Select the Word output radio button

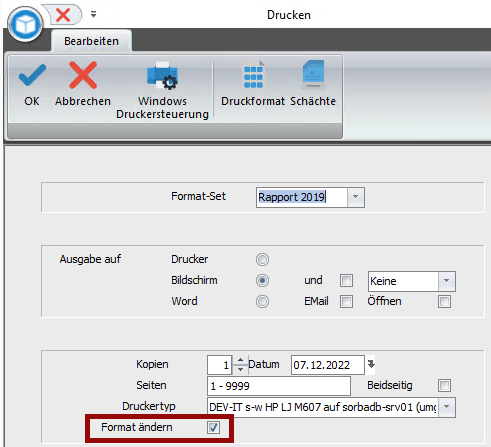[262, 301]
